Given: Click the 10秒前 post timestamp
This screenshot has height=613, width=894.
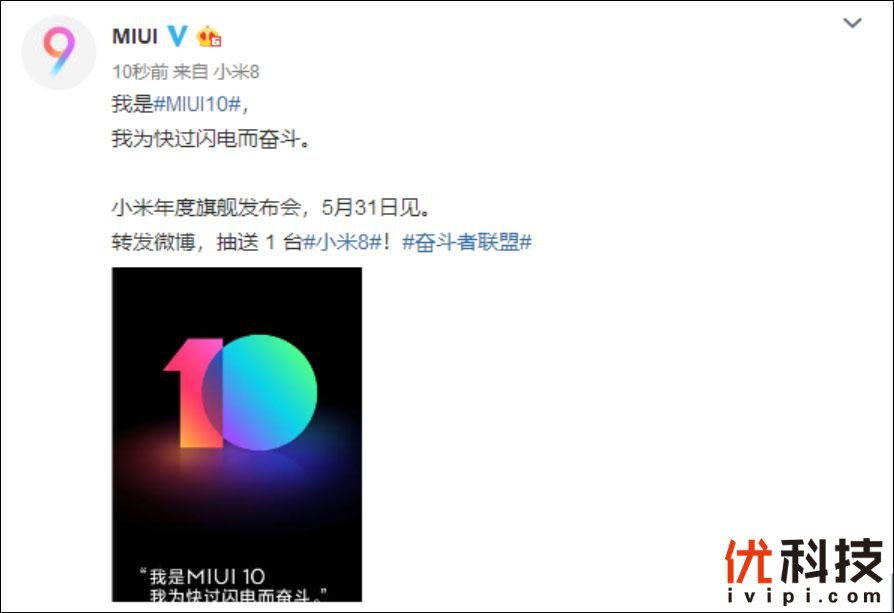Looking at the screenshot, I should pyautogui.click(x=140, y=72).
